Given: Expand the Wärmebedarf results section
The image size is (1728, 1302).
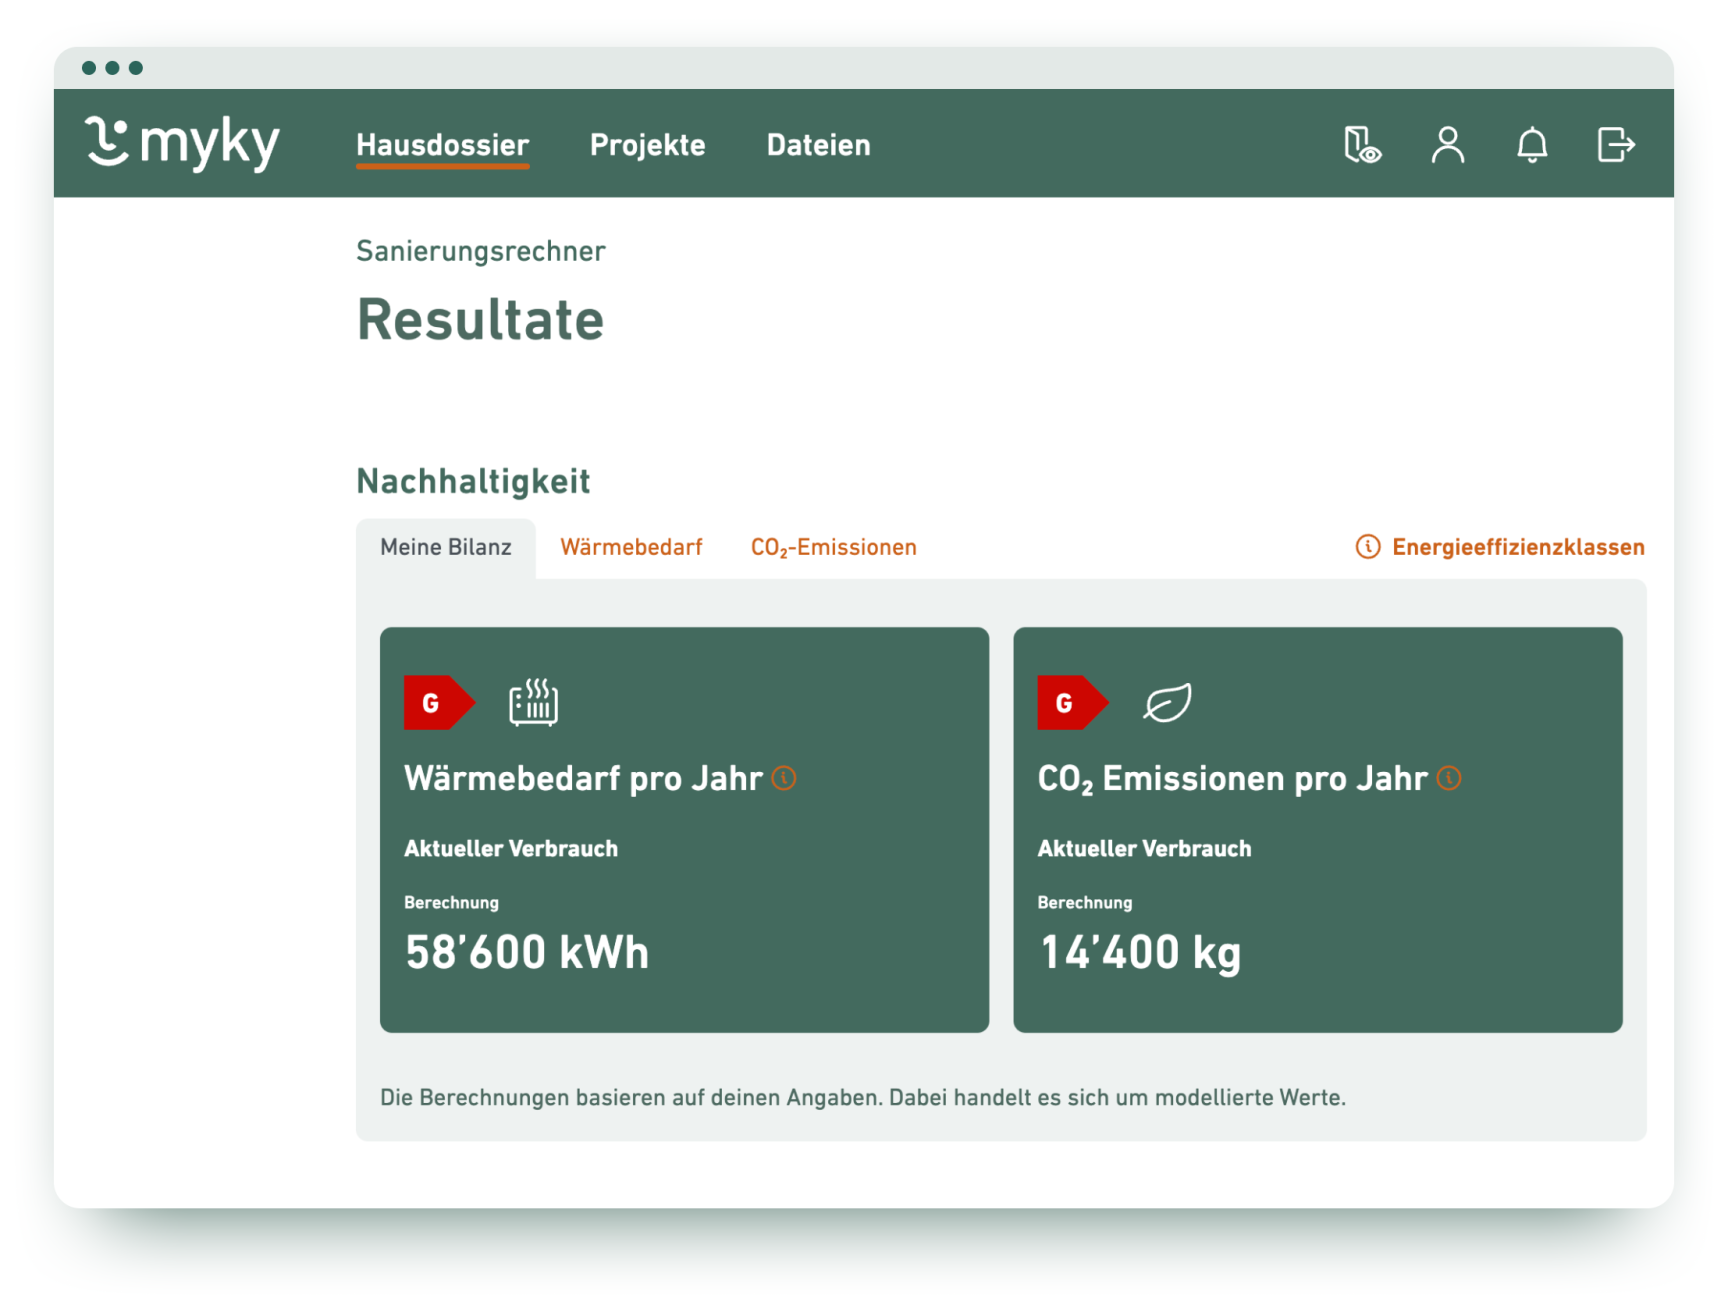Looking at the screenshot, I should tap(631, 547).
